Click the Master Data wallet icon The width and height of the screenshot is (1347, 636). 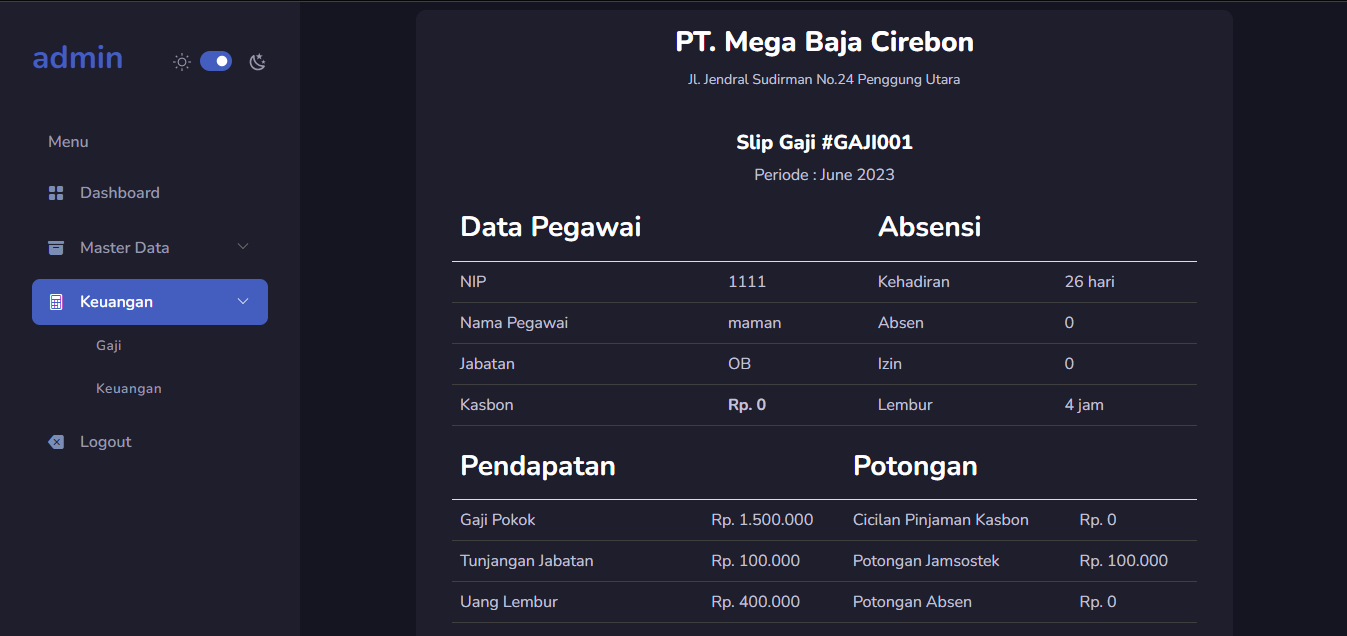(x=55, y=247)
